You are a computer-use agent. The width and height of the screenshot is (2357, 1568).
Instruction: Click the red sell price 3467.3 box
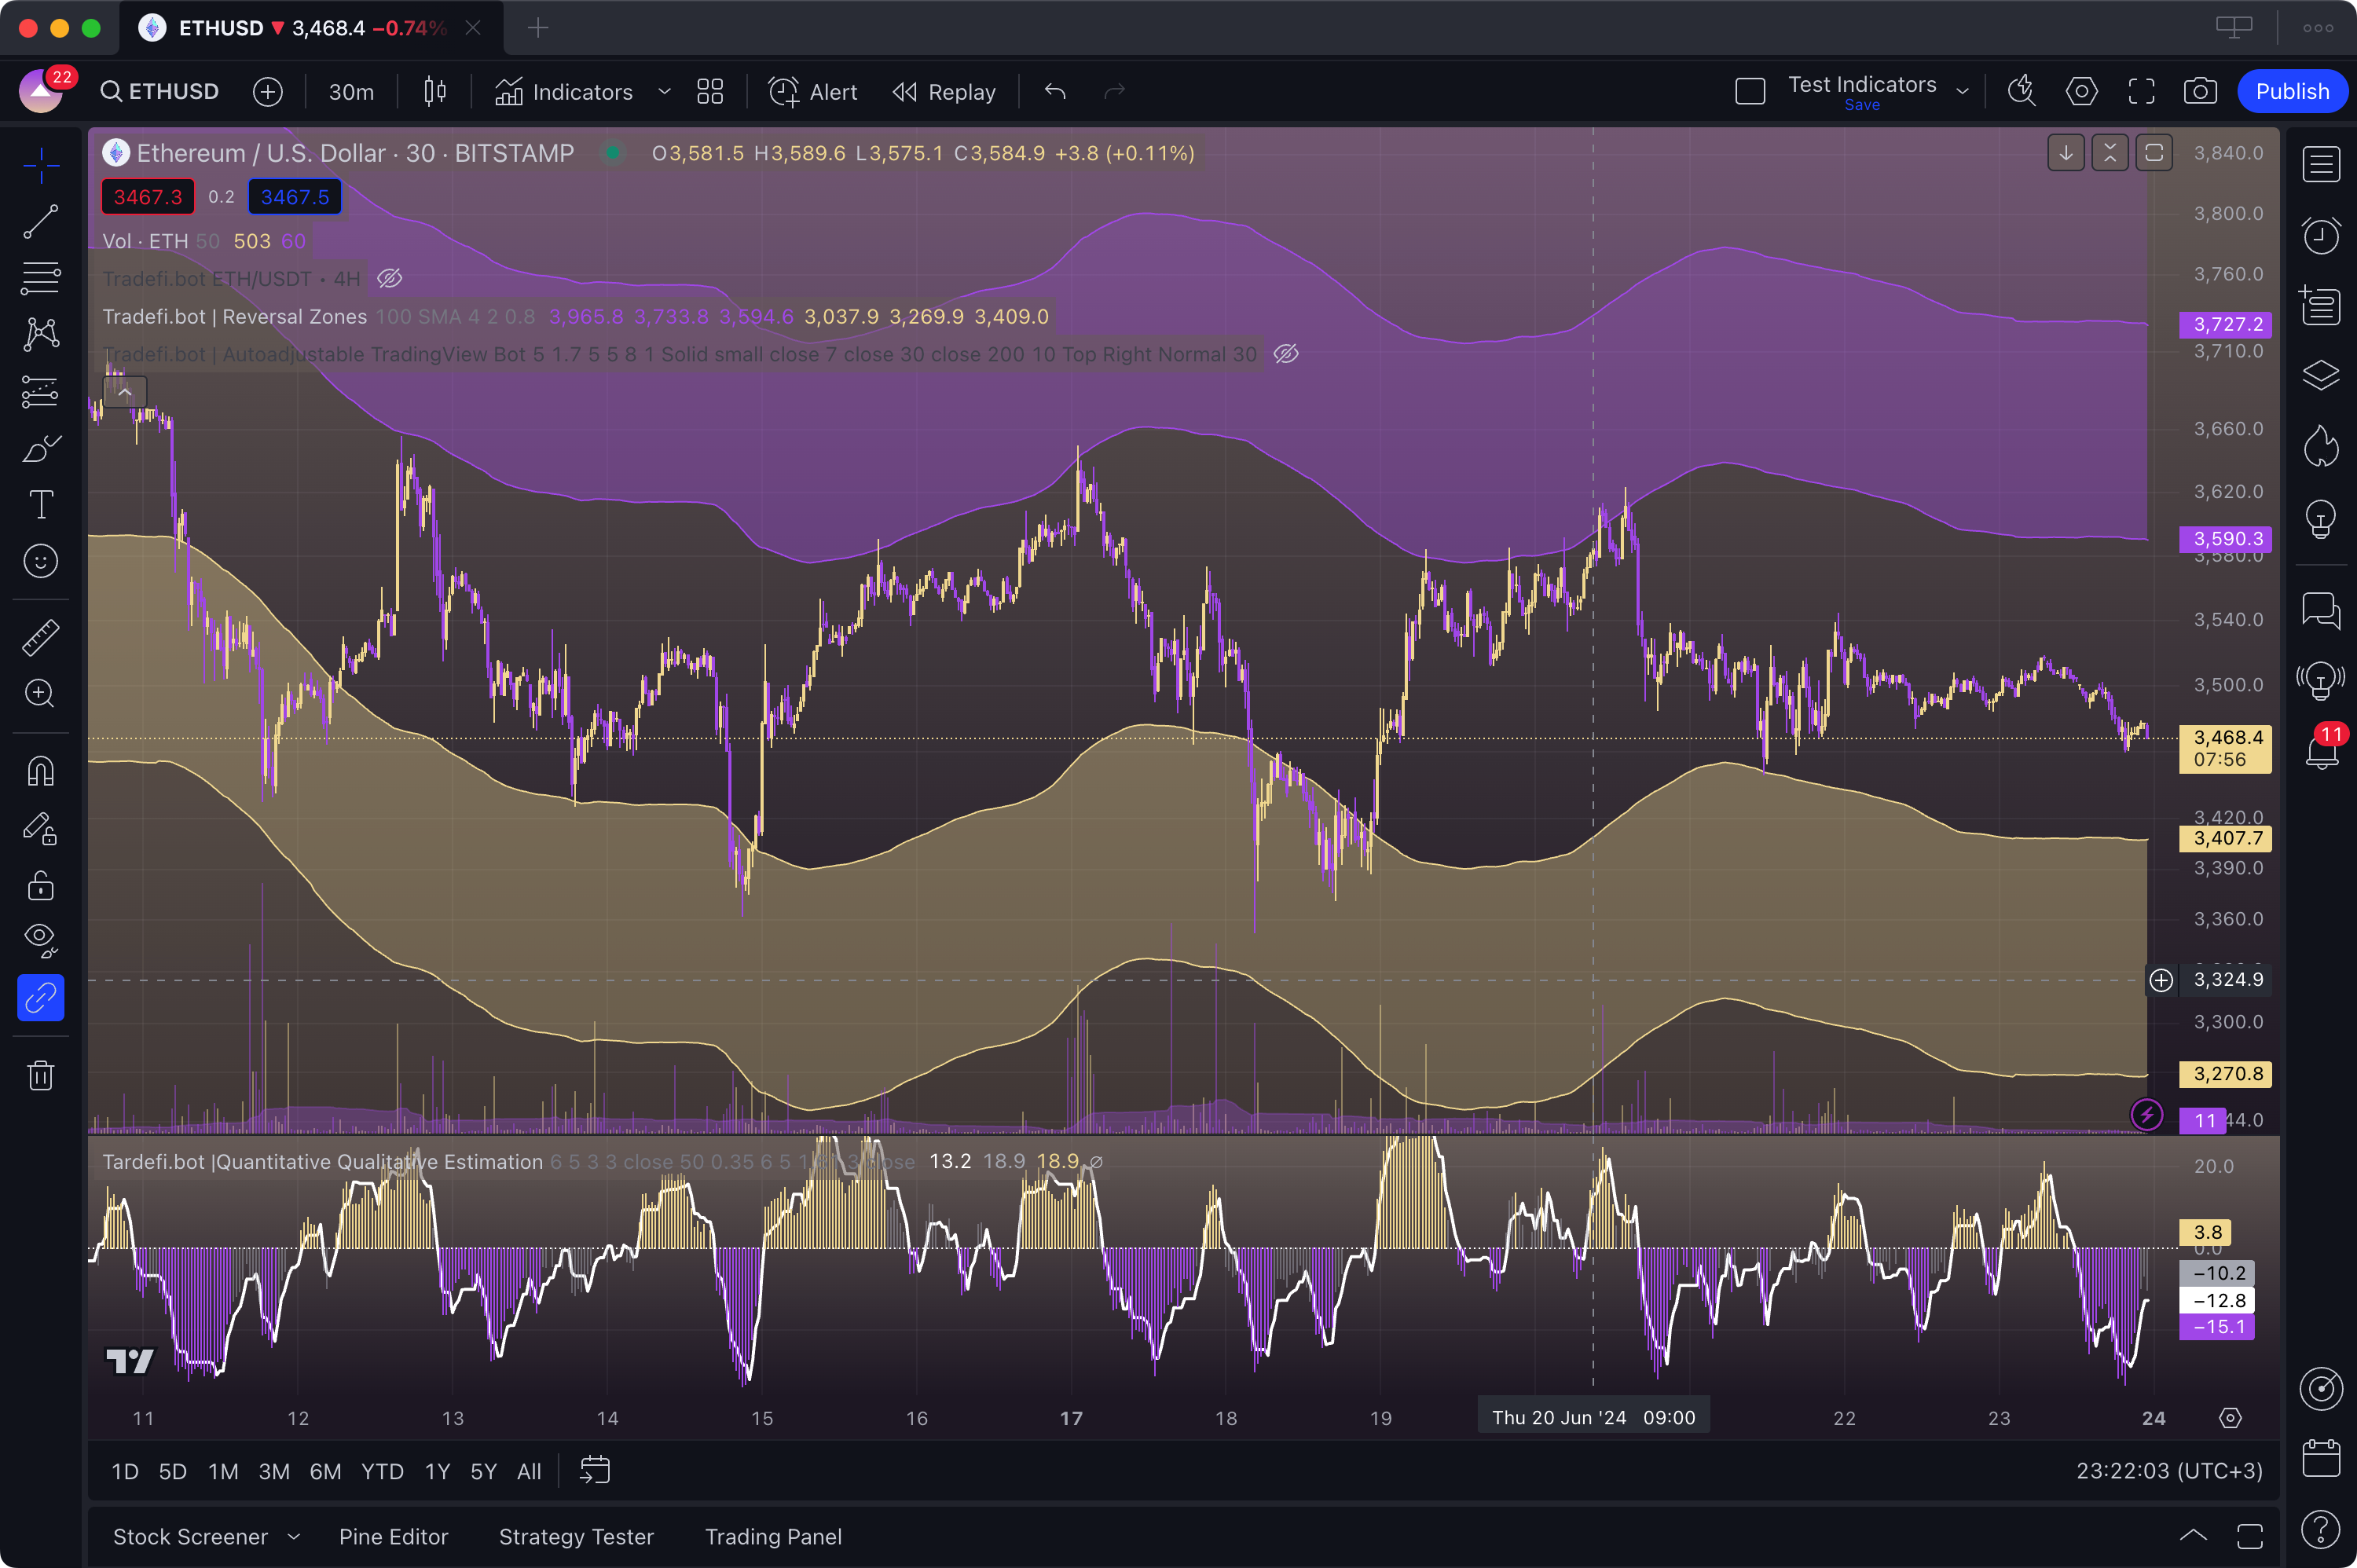click(x=148, y=197)
